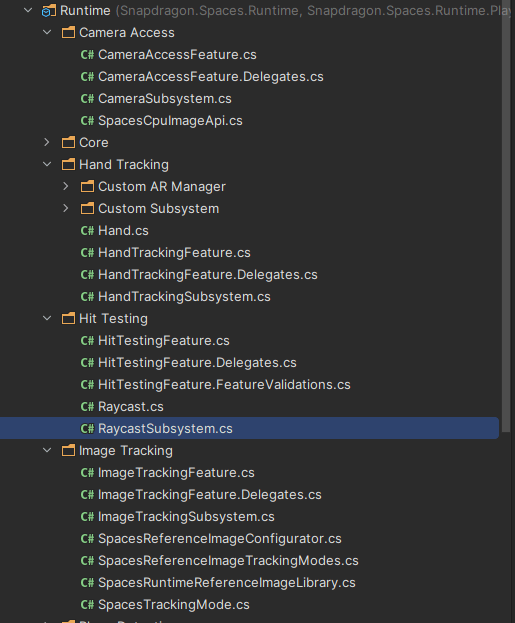
Task: Select the Hand Tracking folder label
Action: 124,164
